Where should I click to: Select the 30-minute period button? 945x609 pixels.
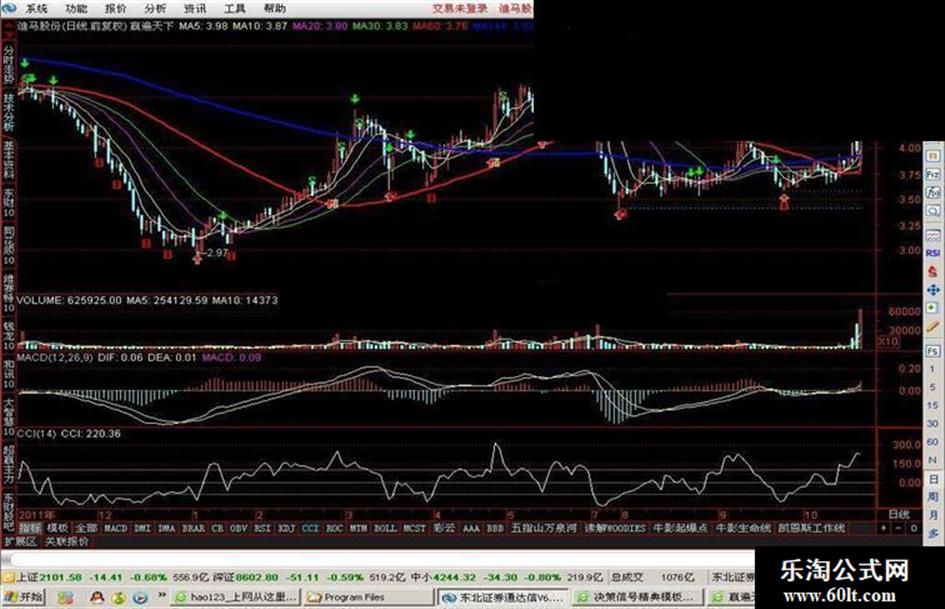pos(933,423)
